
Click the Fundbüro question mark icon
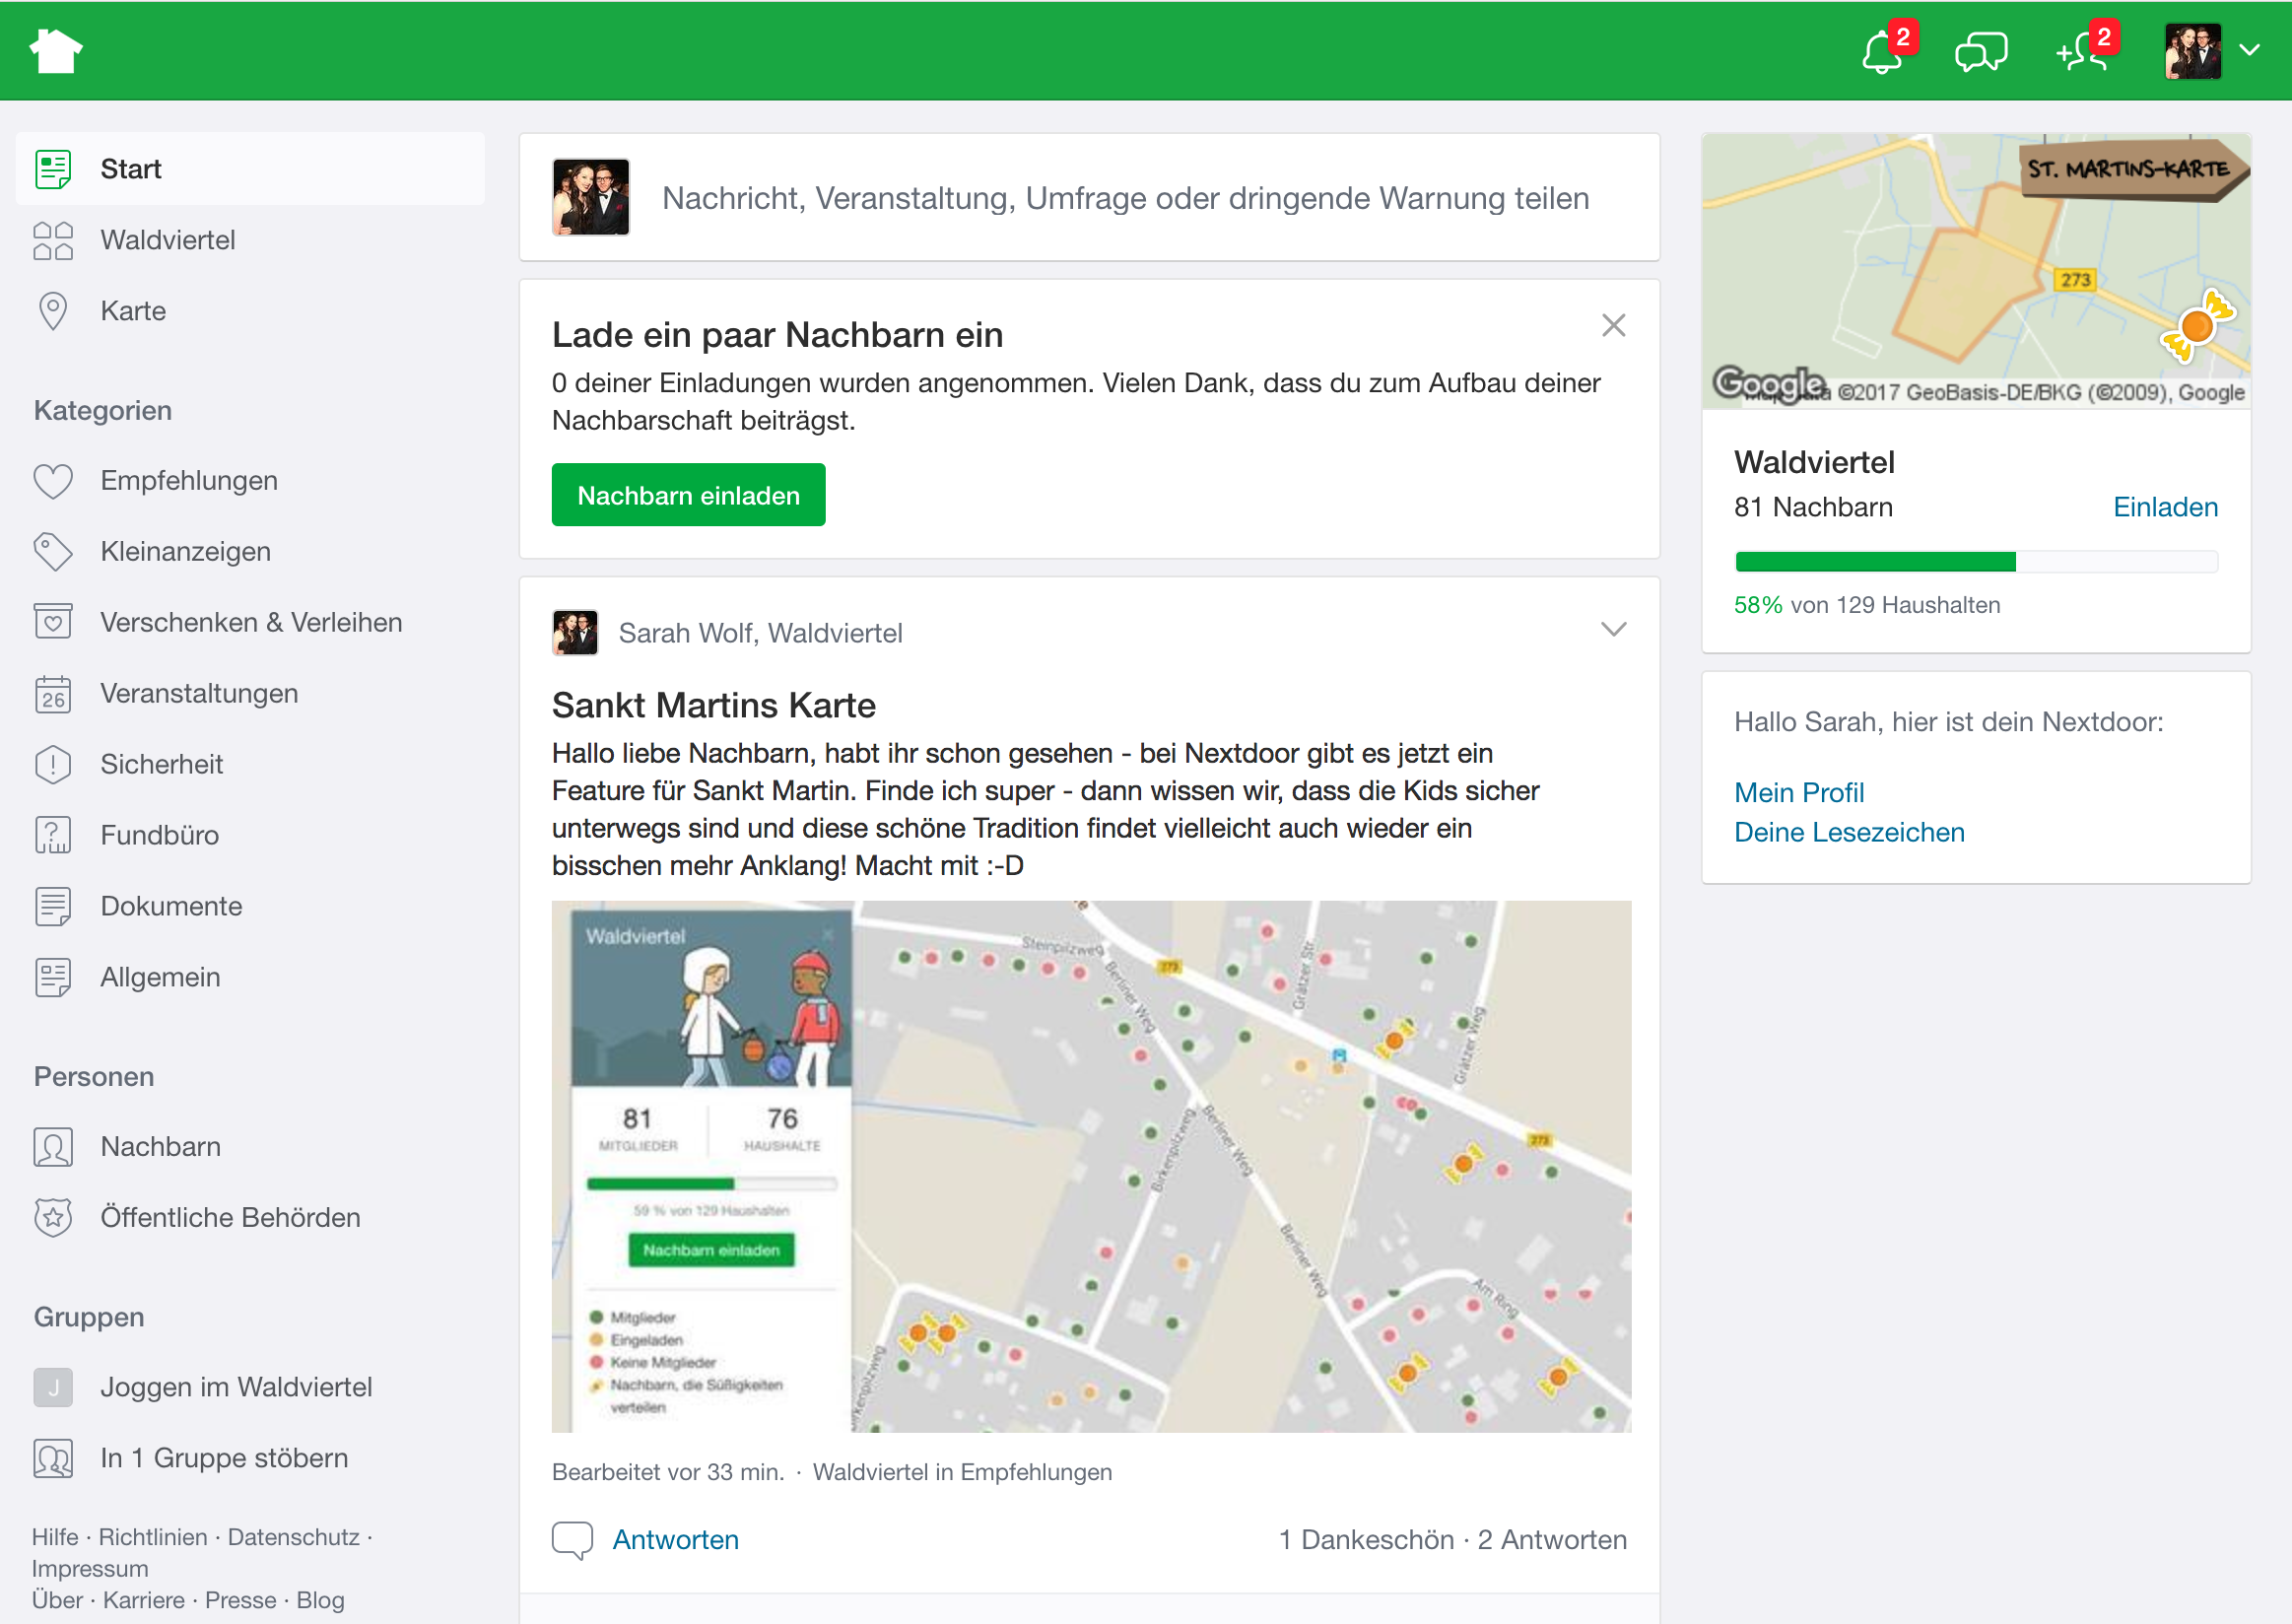[x=53, y=835]
